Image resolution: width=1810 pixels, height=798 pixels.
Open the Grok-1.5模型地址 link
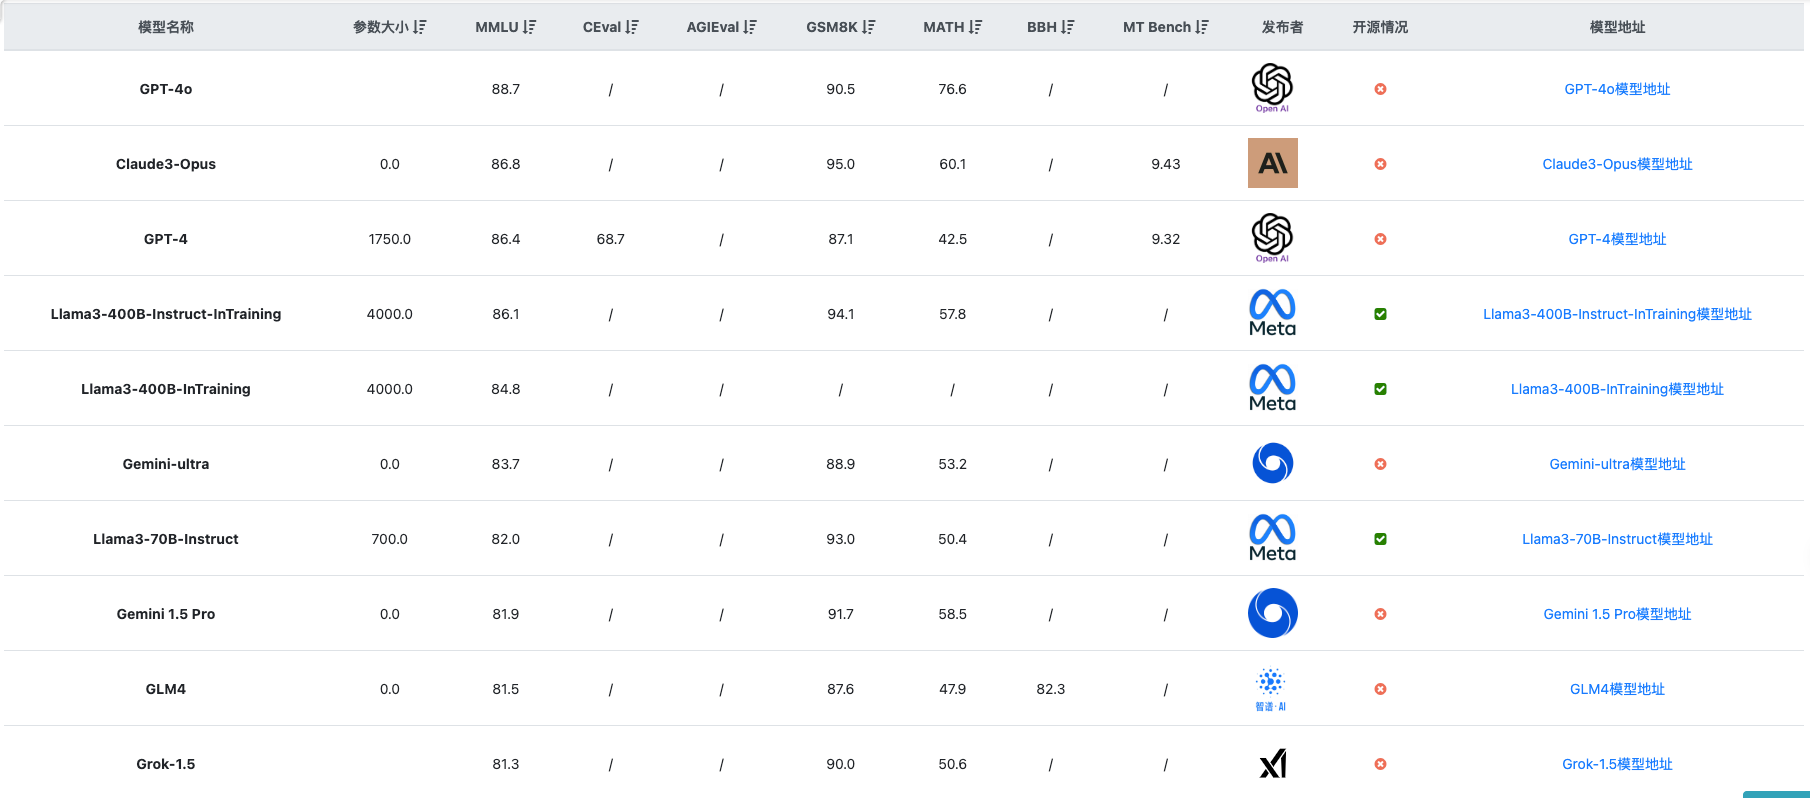click(1617, 764)
